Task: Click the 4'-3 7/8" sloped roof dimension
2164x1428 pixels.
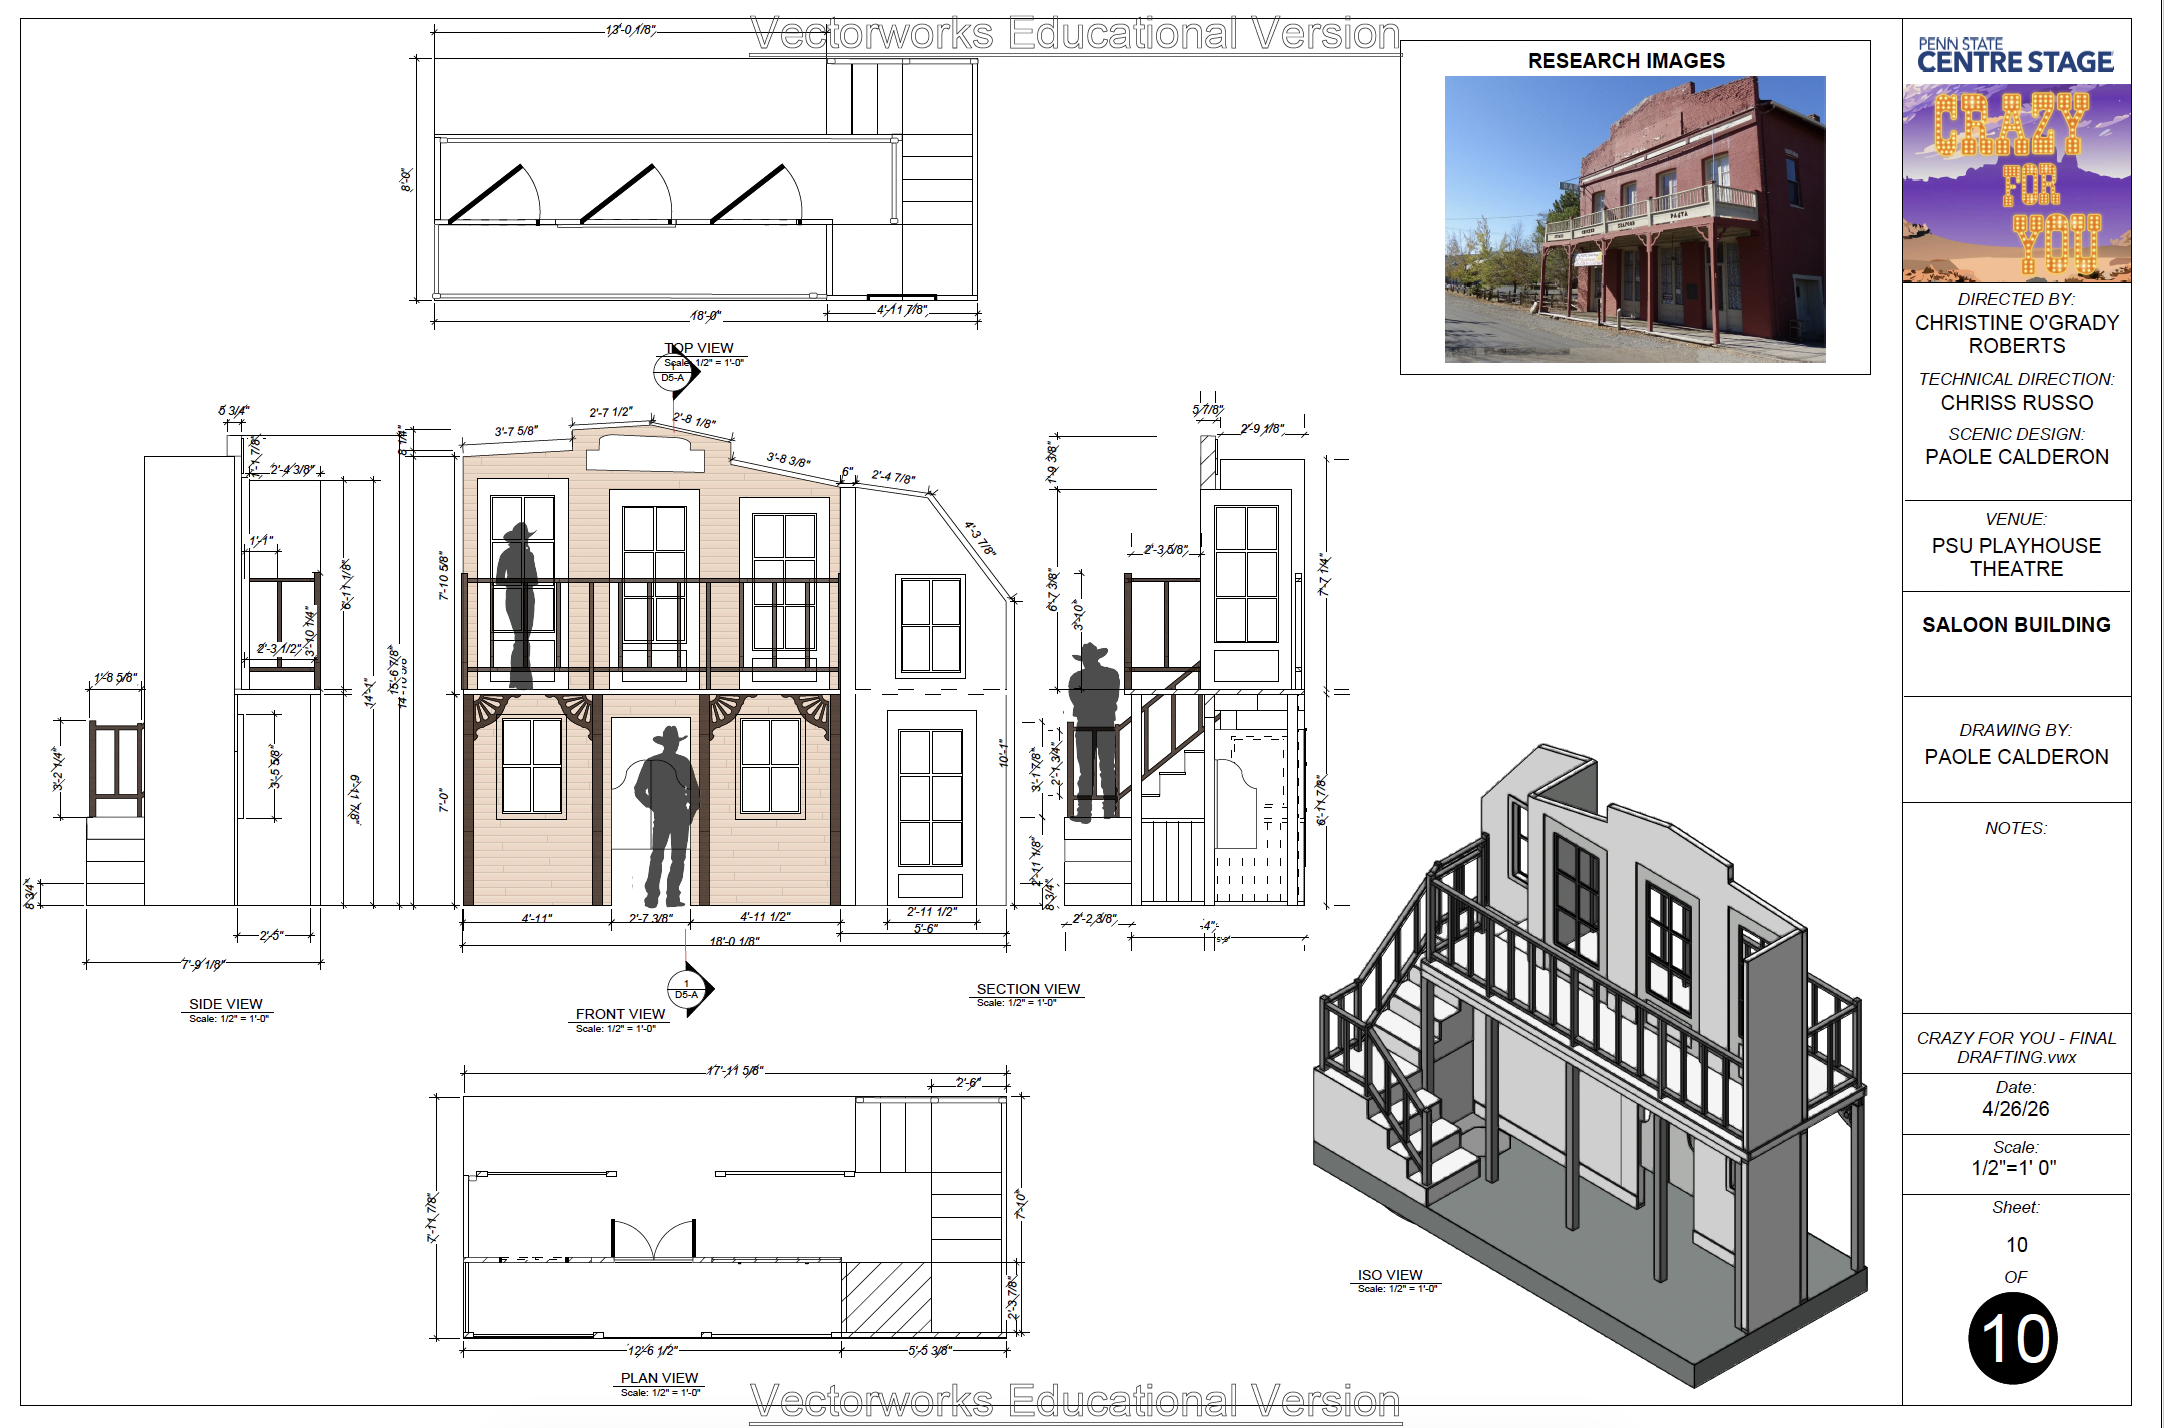Action: click(980, 538)
